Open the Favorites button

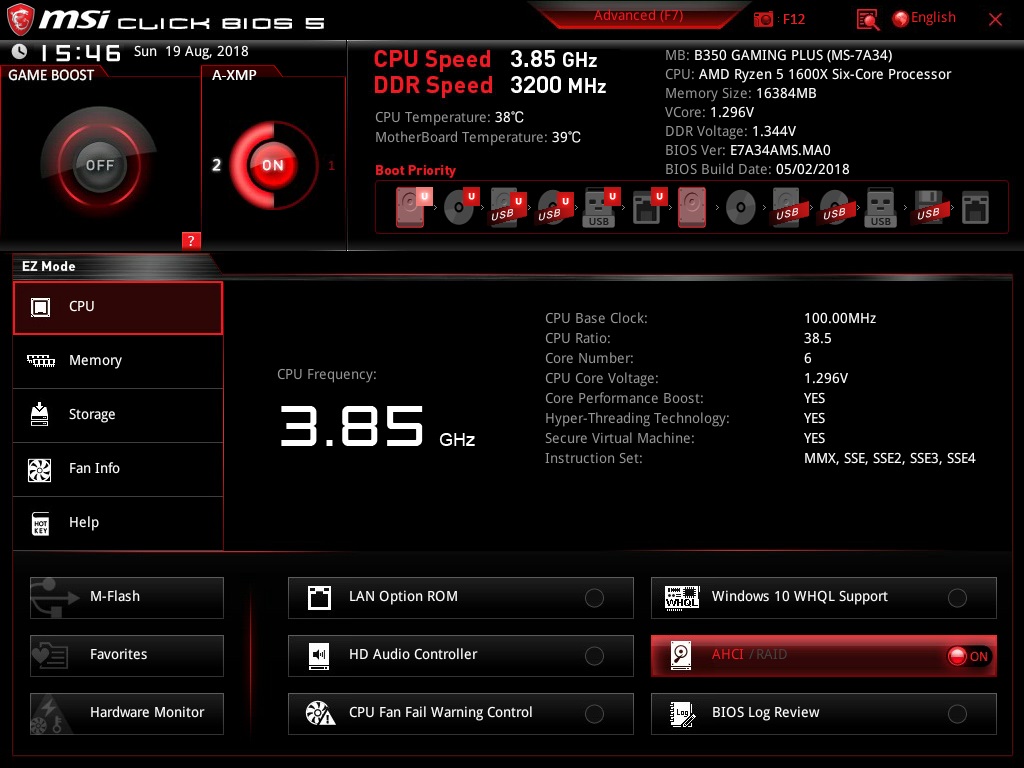127,656
